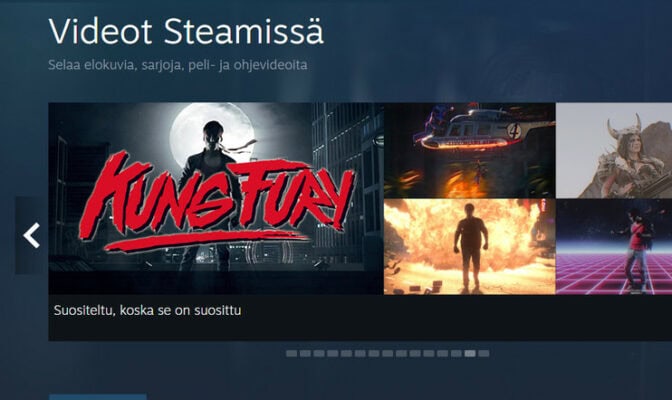Go to the third carousel page dot

(x=319, y=353)
